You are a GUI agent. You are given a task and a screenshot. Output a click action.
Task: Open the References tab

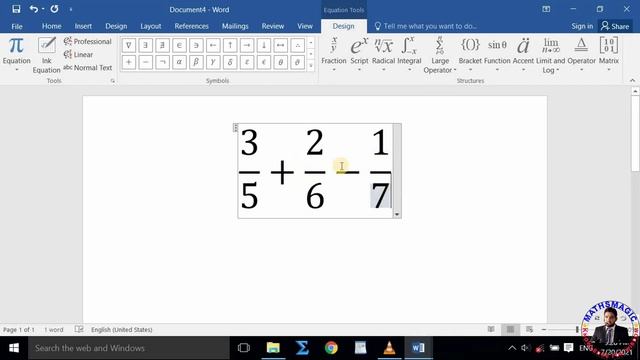191,26
